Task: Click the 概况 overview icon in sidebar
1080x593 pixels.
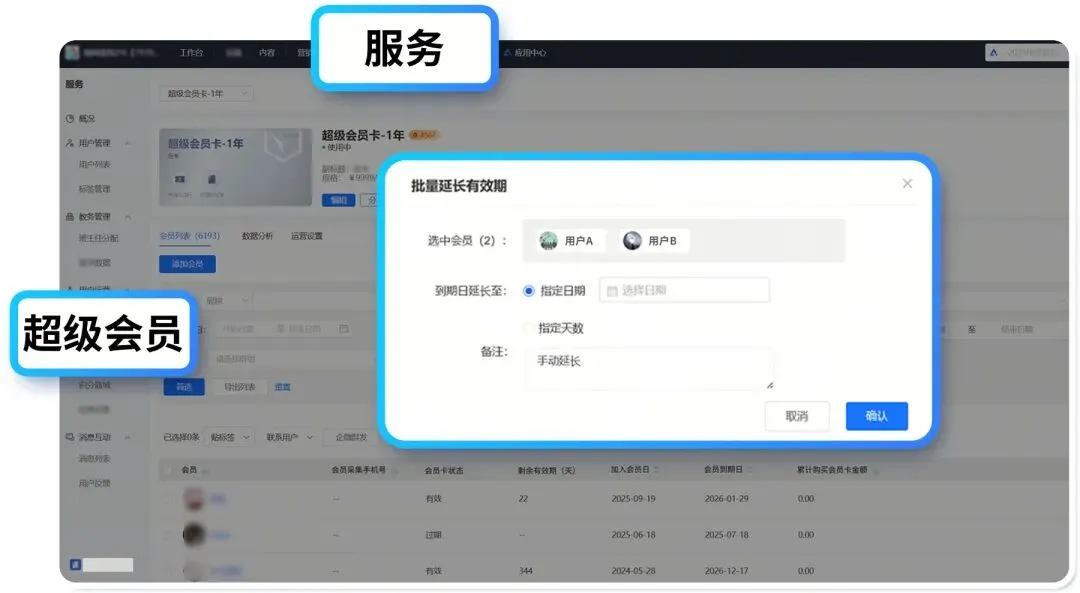Action: [70, 119]
